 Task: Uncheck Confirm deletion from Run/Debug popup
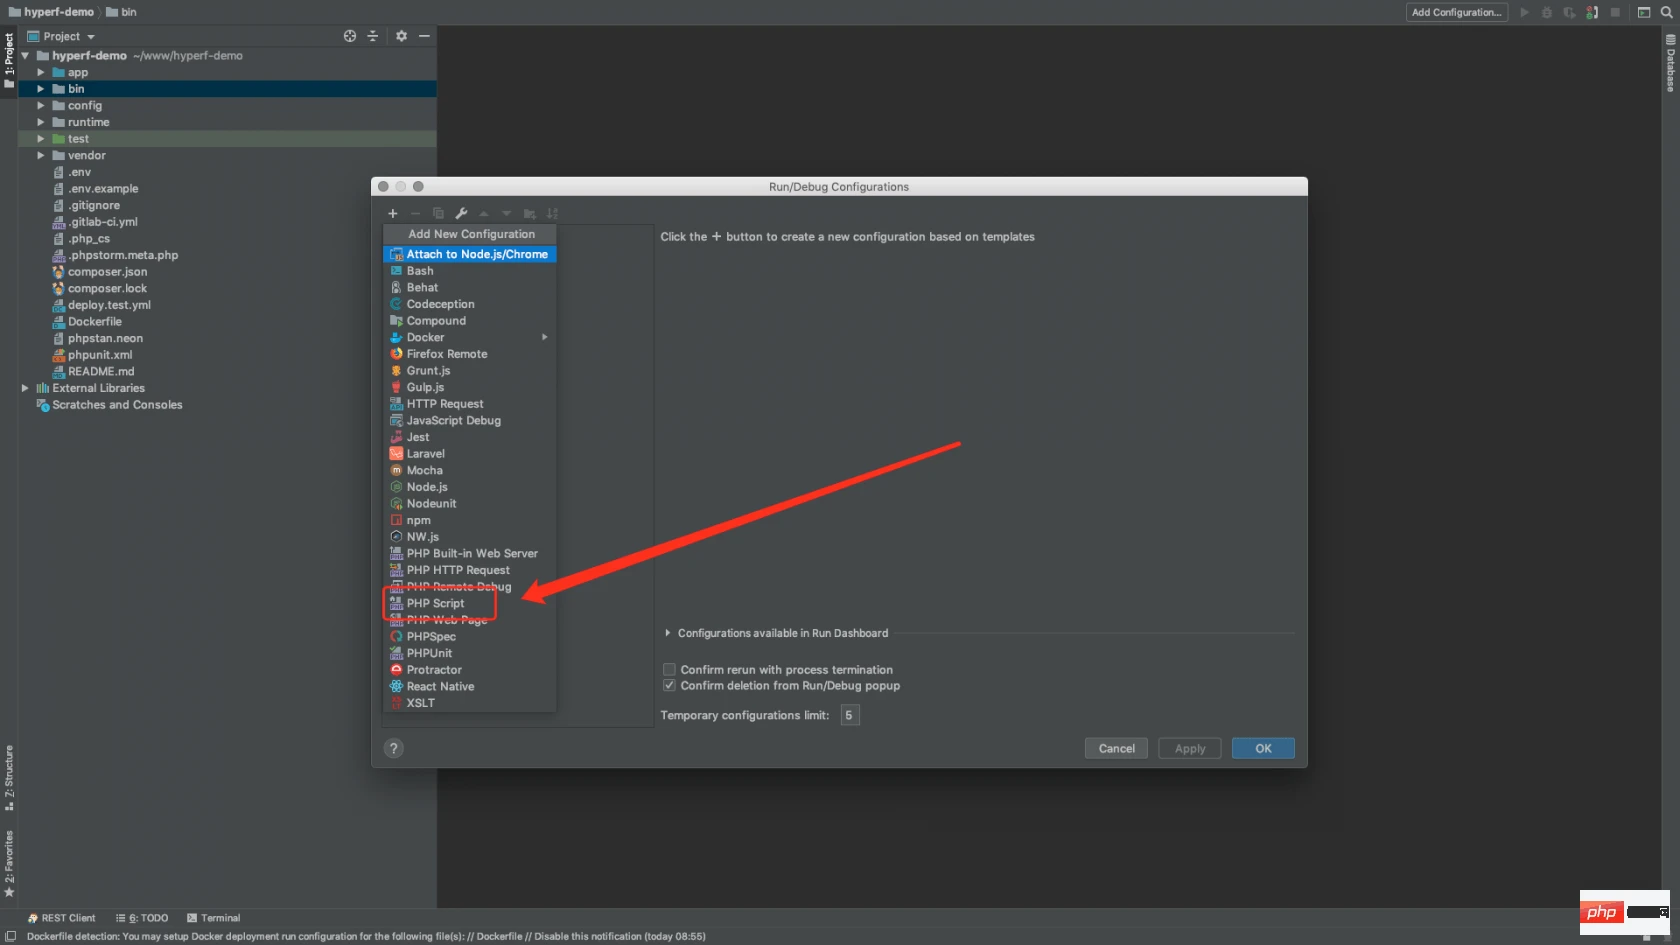pos(669,686)
